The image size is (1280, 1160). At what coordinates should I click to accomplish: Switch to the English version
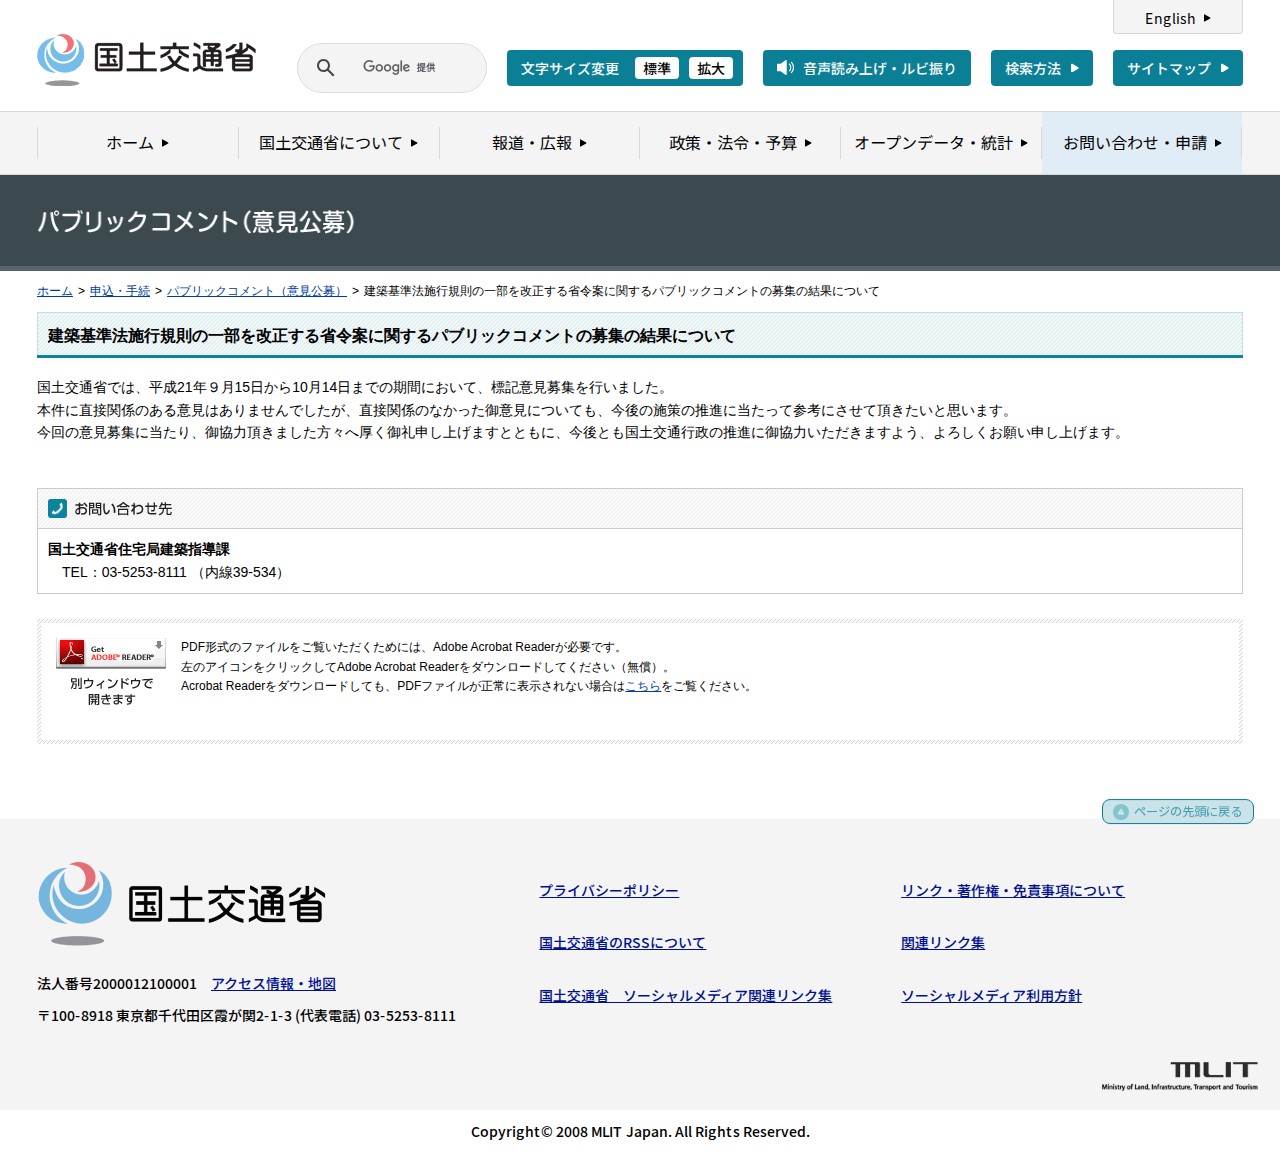pyautogui.click(x=1177, y=18)
